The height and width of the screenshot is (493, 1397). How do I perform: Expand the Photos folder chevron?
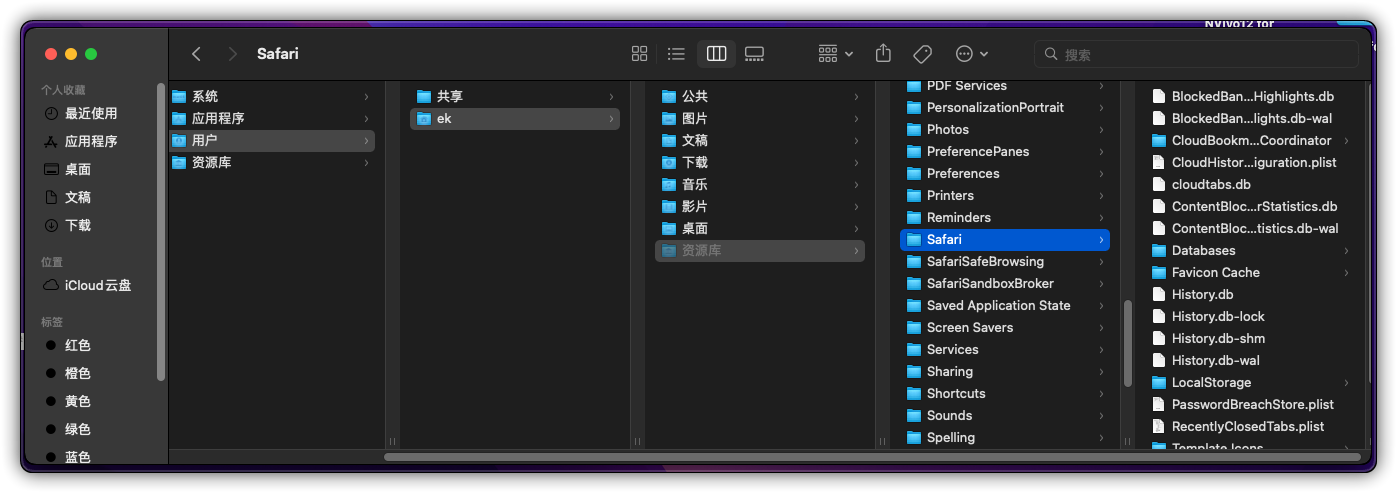tap(1101, 129)
